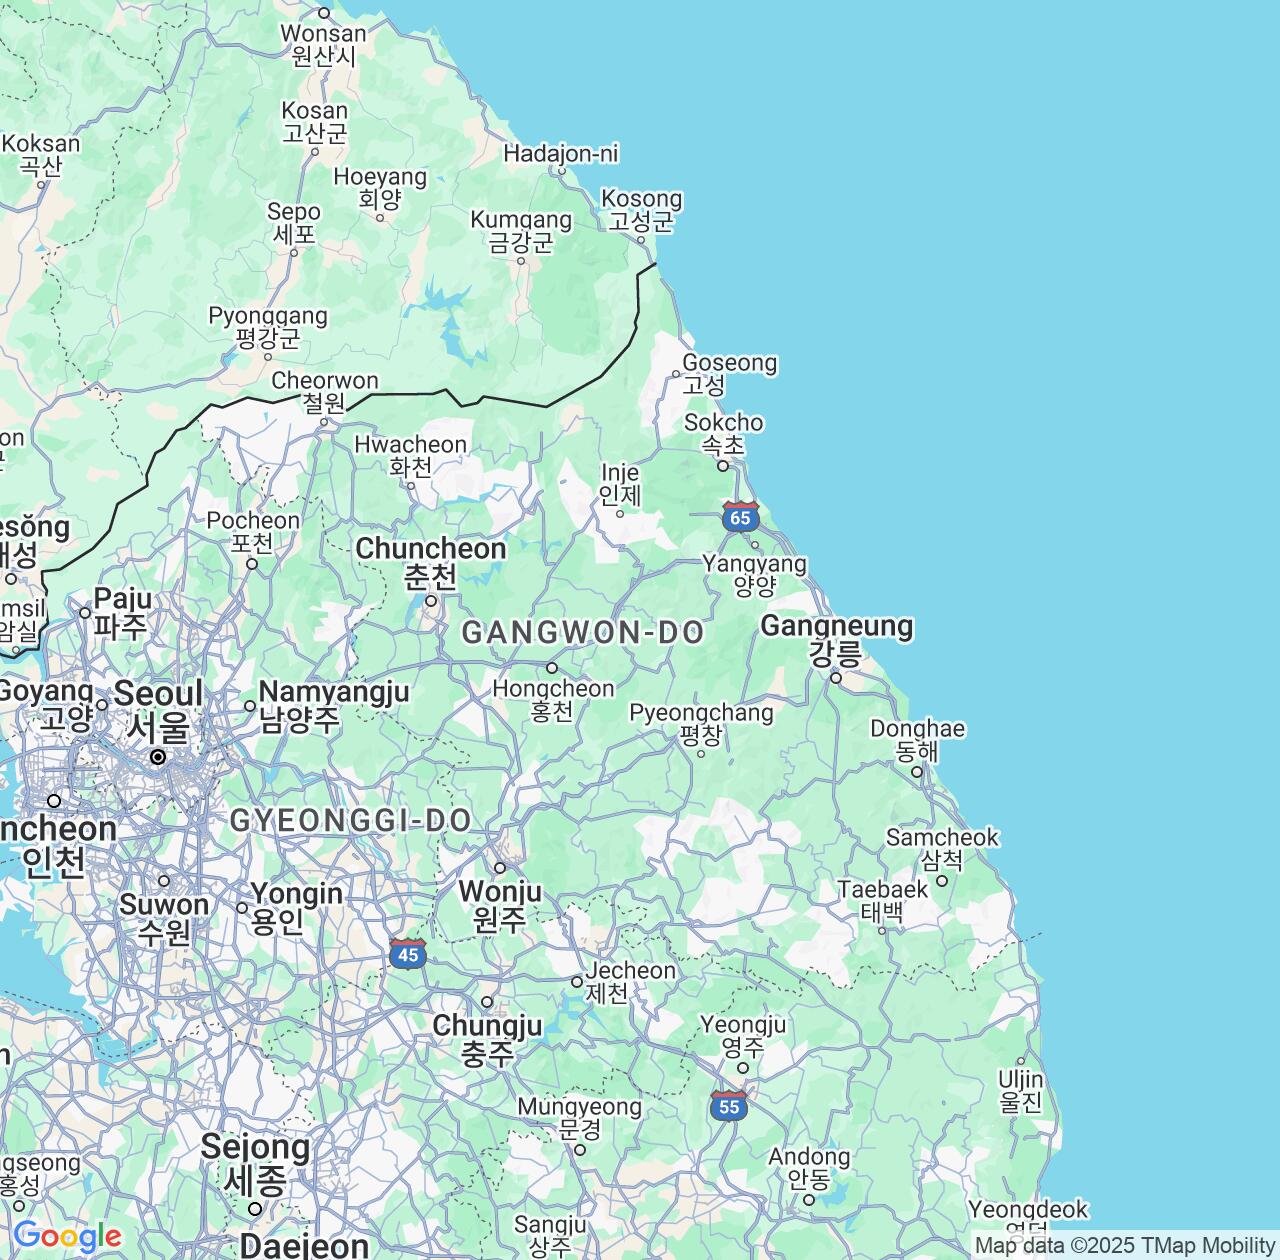This screenshot has width=1280, height=1260.
Task: Click the Kumgang county label
Action: (x=521, y=230)
